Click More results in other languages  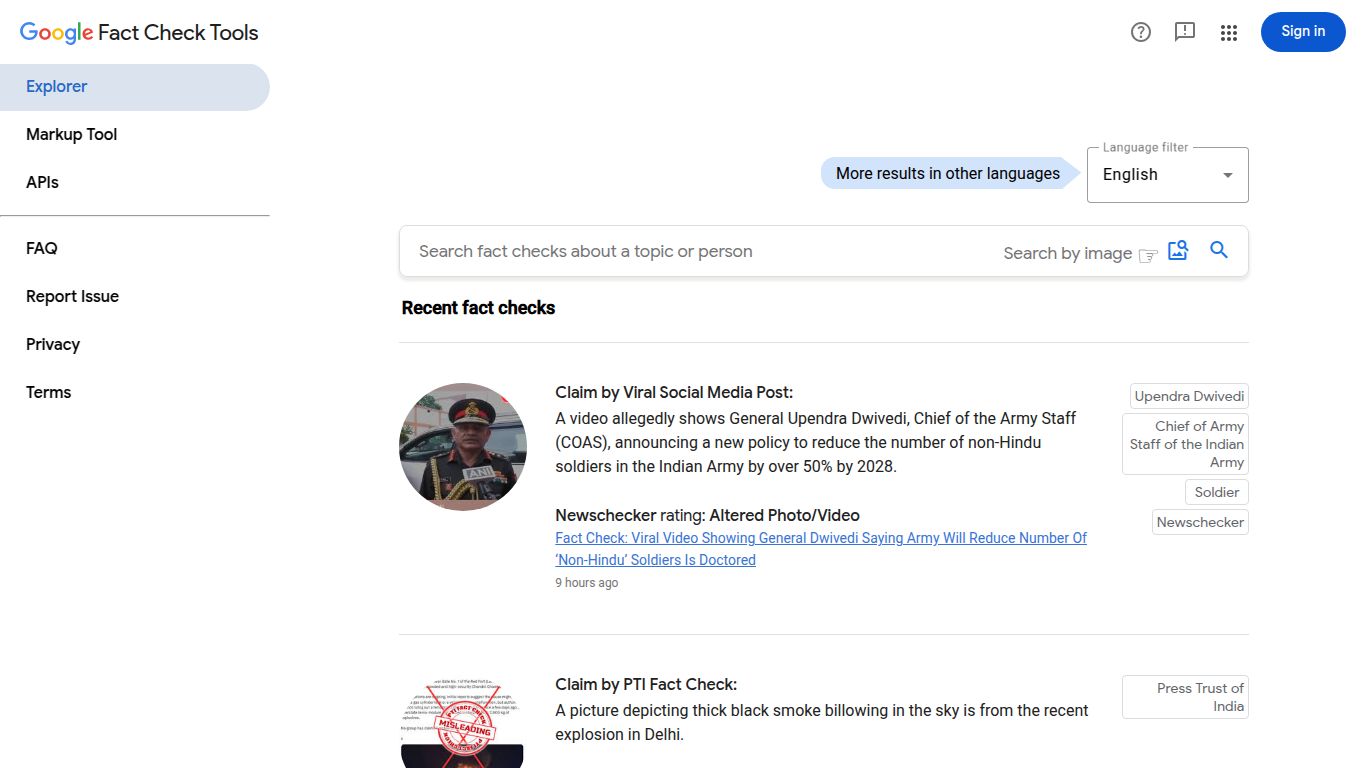tap(947, 174)
